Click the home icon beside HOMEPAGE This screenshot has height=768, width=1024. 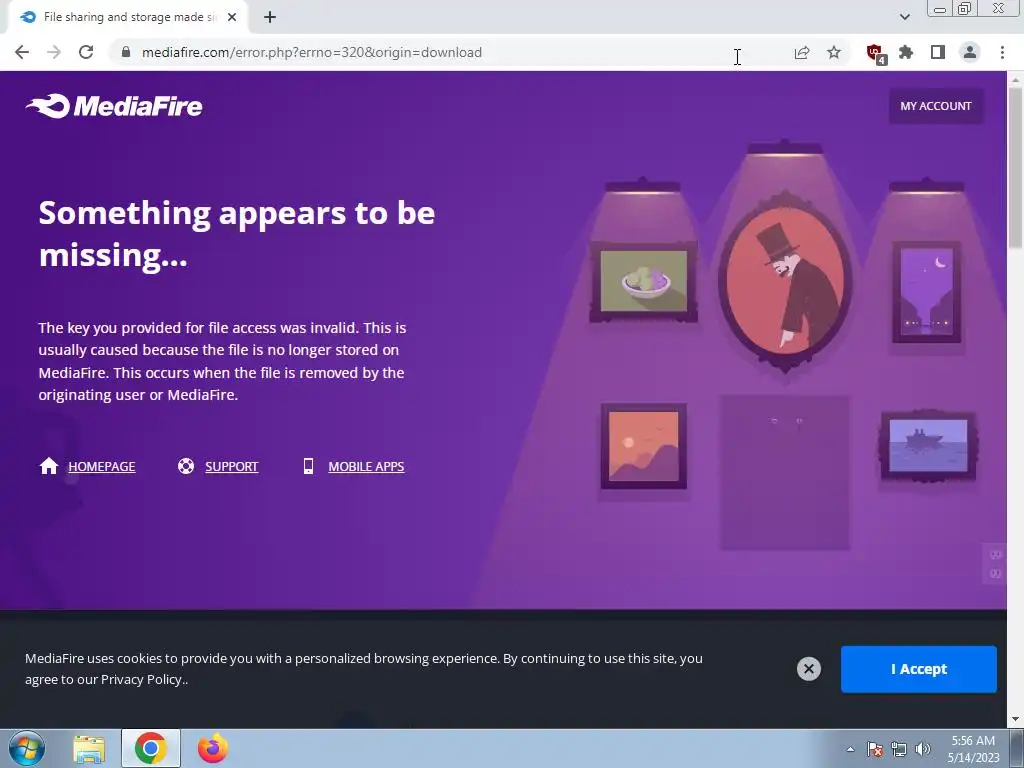49,466
